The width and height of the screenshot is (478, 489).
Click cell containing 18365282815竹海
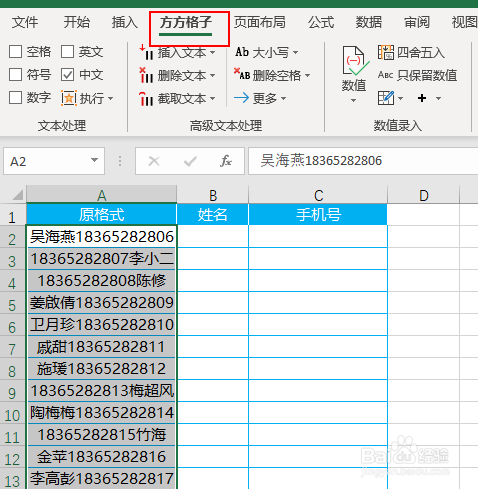click(x=102, y=435)
